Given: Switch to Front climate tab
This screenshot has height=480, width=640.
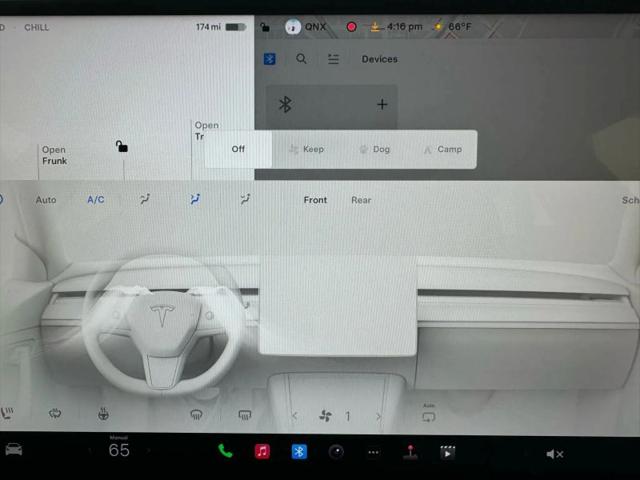Looking at the screenshot, I should click(x=315, y=200).
